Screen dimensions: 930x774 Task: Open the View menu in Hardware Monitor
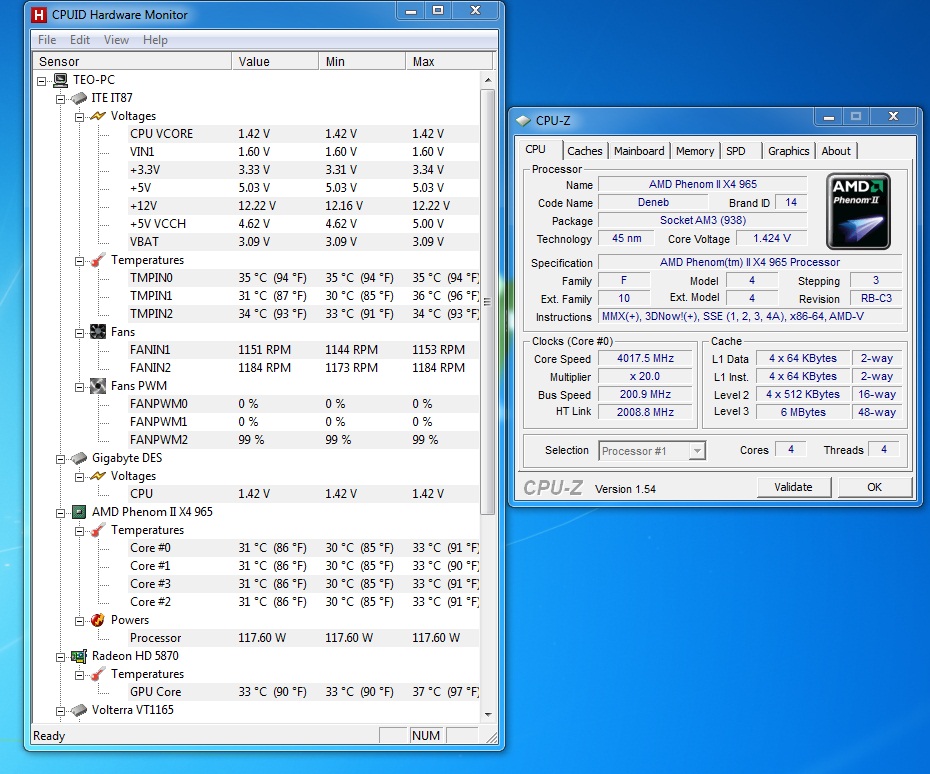point(116,40)
